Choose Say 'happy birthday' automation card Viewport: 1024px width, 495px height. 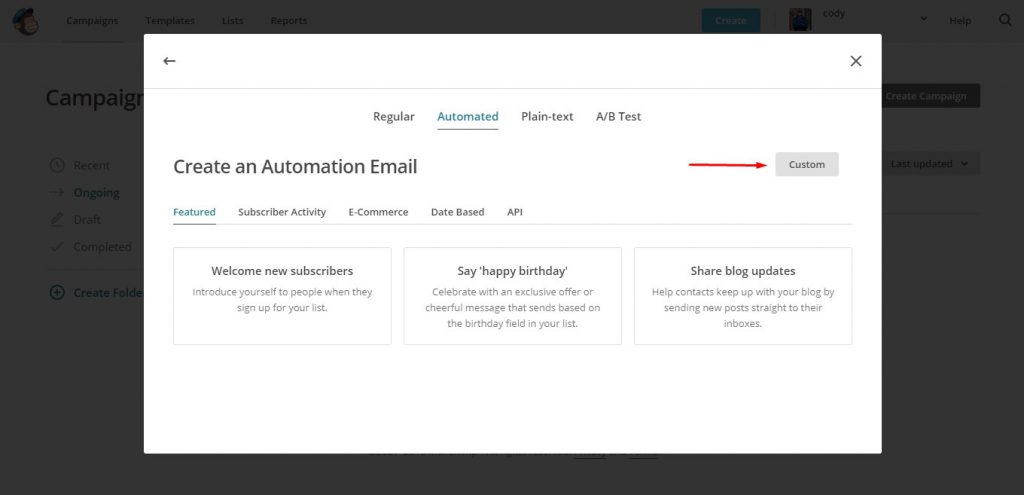[513, 296]
